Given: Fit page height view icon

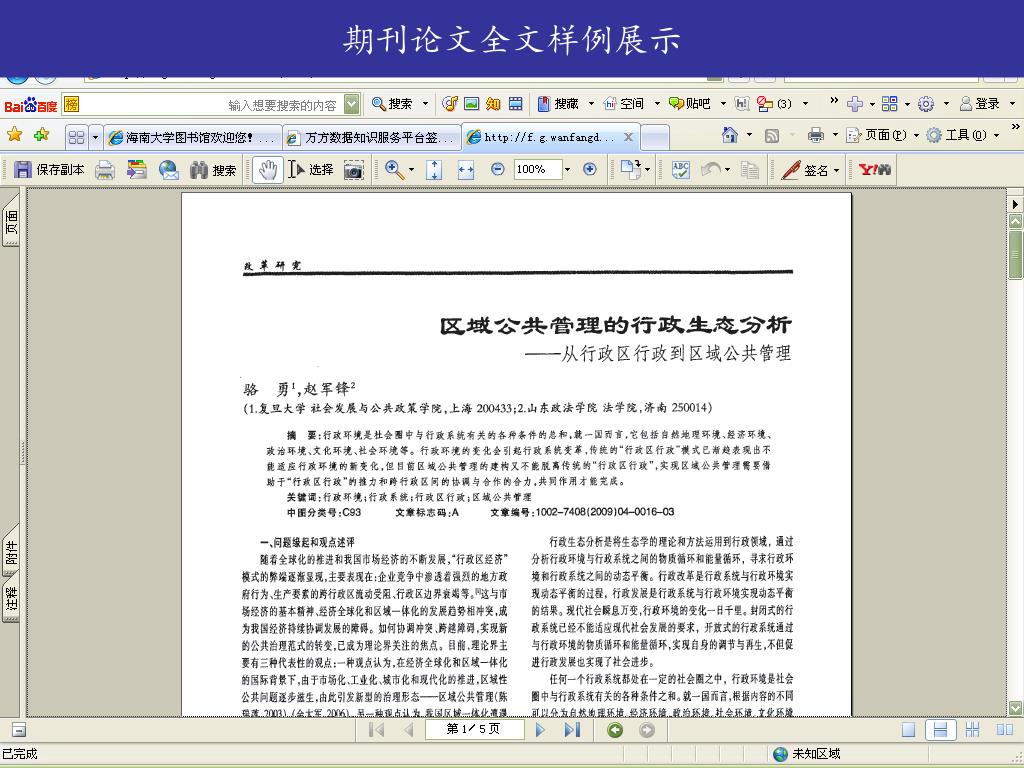Looking at the screenshot, I should (x=434, y=170).
